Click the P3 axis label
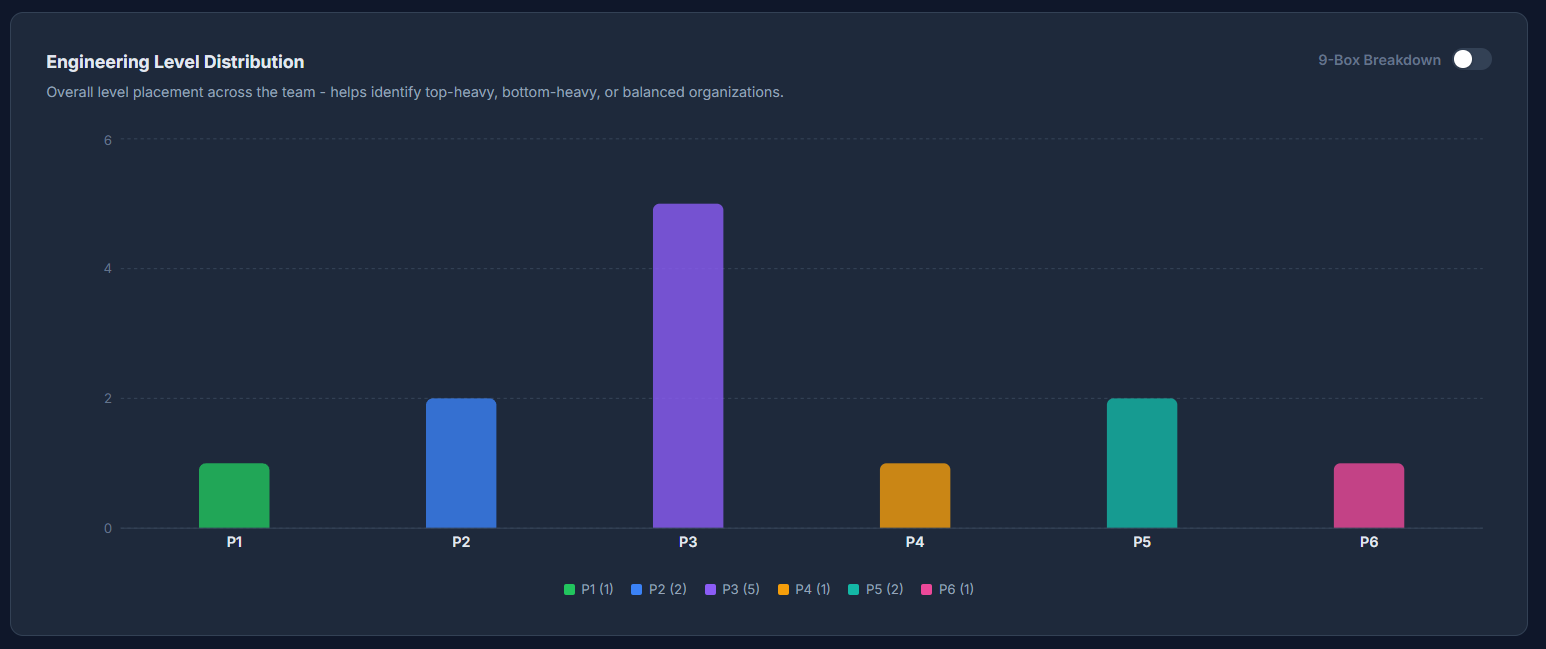Viewport: 1546px width, 649px height. point(688,542)
